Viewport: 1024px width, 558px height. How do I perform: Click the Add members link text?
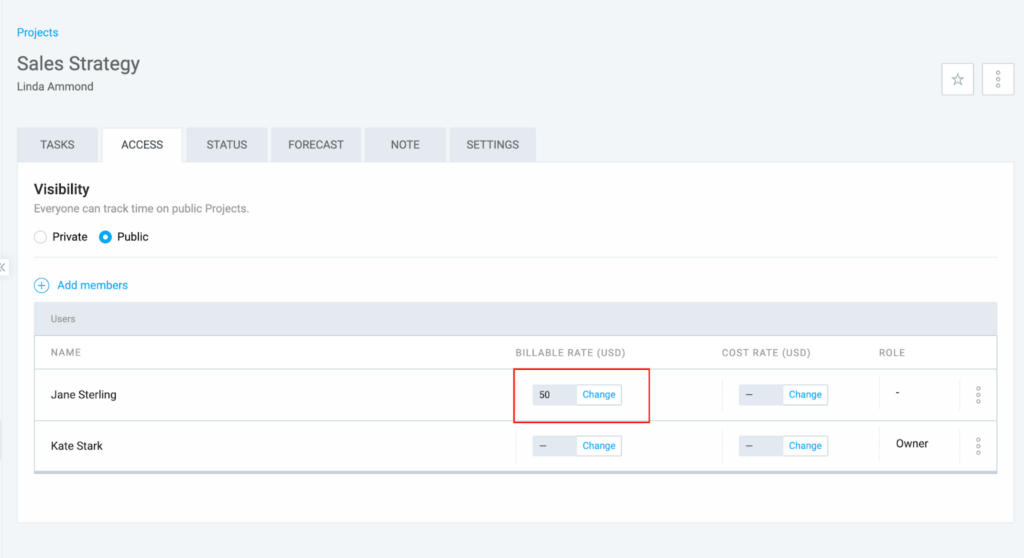tap(92, 285)
